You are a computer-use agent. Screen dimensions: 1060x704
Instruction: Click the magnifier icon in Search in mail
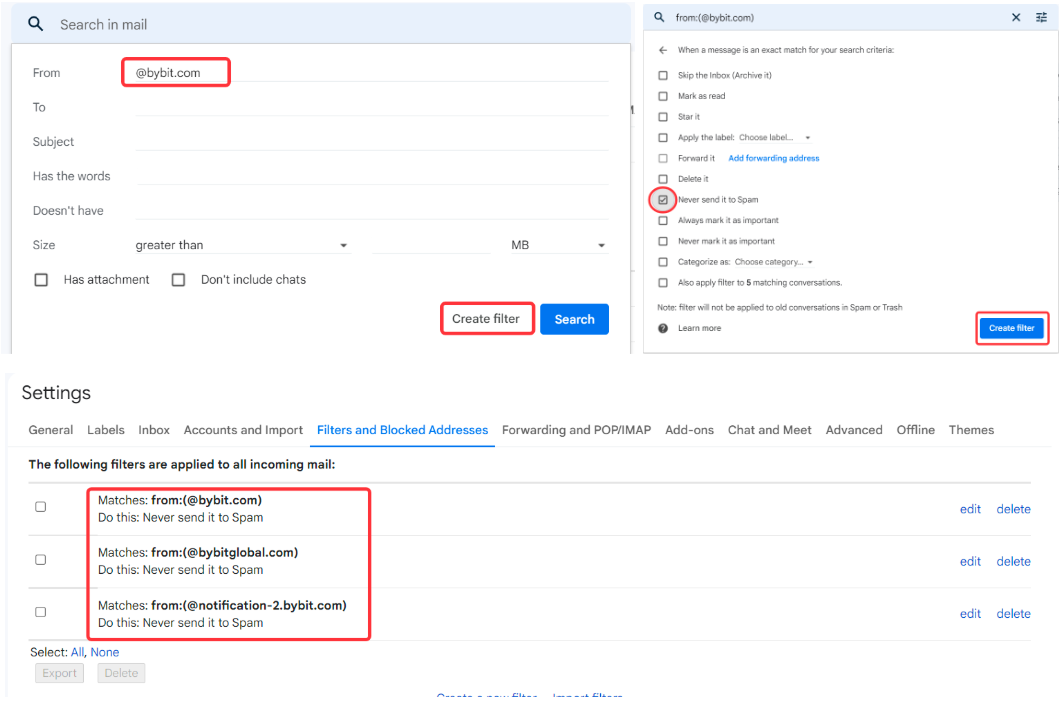pos(35,24)
